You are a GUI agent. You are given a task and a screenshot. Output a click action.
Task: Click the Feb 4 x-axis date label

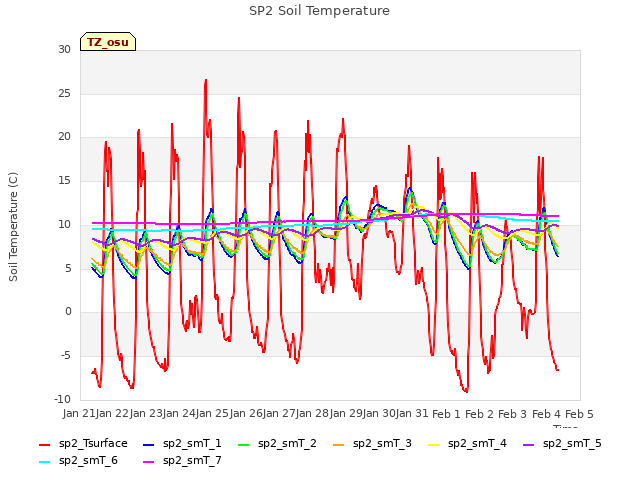click(x=546, y=413)
